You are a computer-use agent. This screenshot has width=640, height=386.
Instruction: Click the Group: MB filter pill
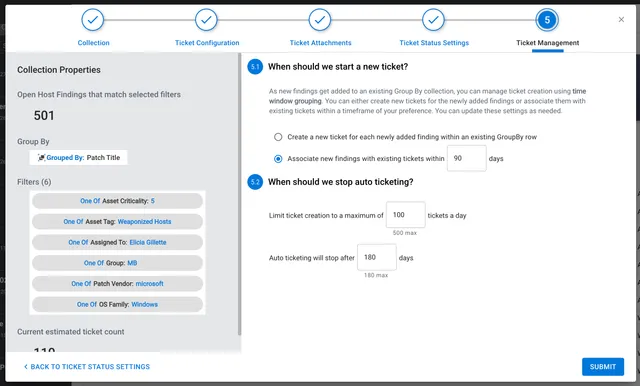tap(117, 263)
